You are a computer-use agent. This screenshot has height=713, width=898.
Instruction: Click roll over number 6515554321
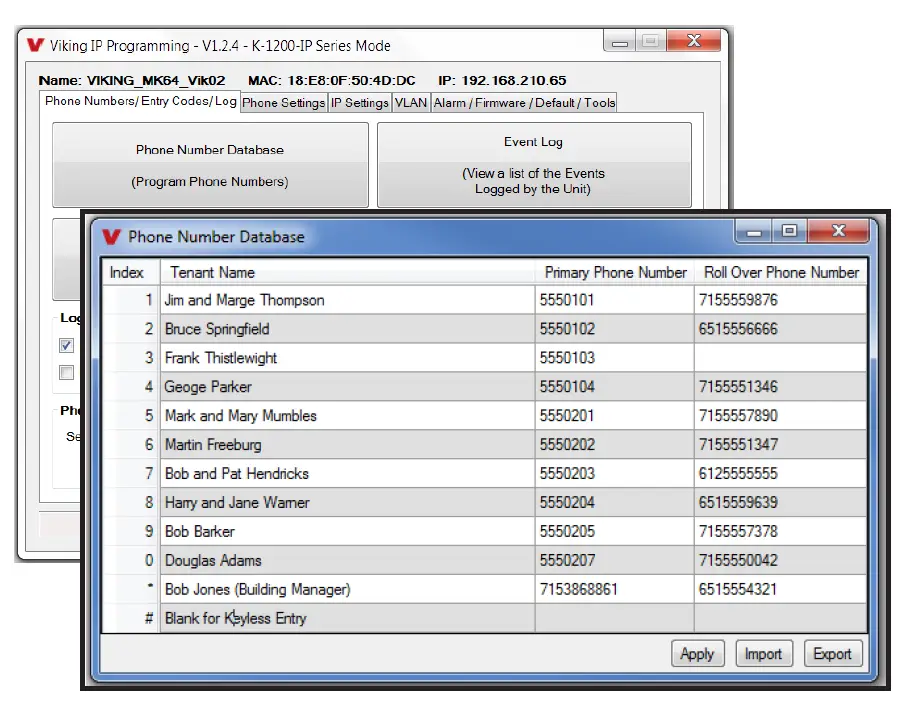point(781,589)
